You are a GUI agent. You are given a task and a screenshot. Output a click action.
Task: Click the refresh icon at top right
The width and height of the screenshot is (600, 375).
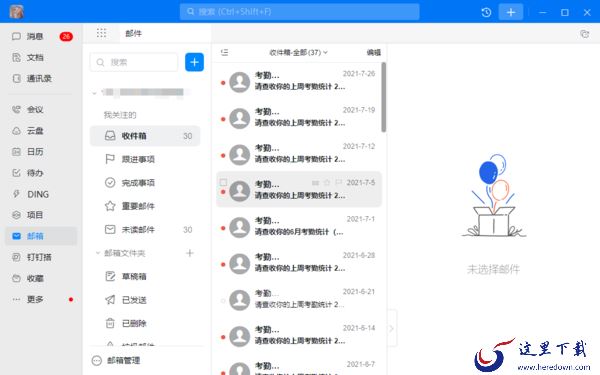584,34
